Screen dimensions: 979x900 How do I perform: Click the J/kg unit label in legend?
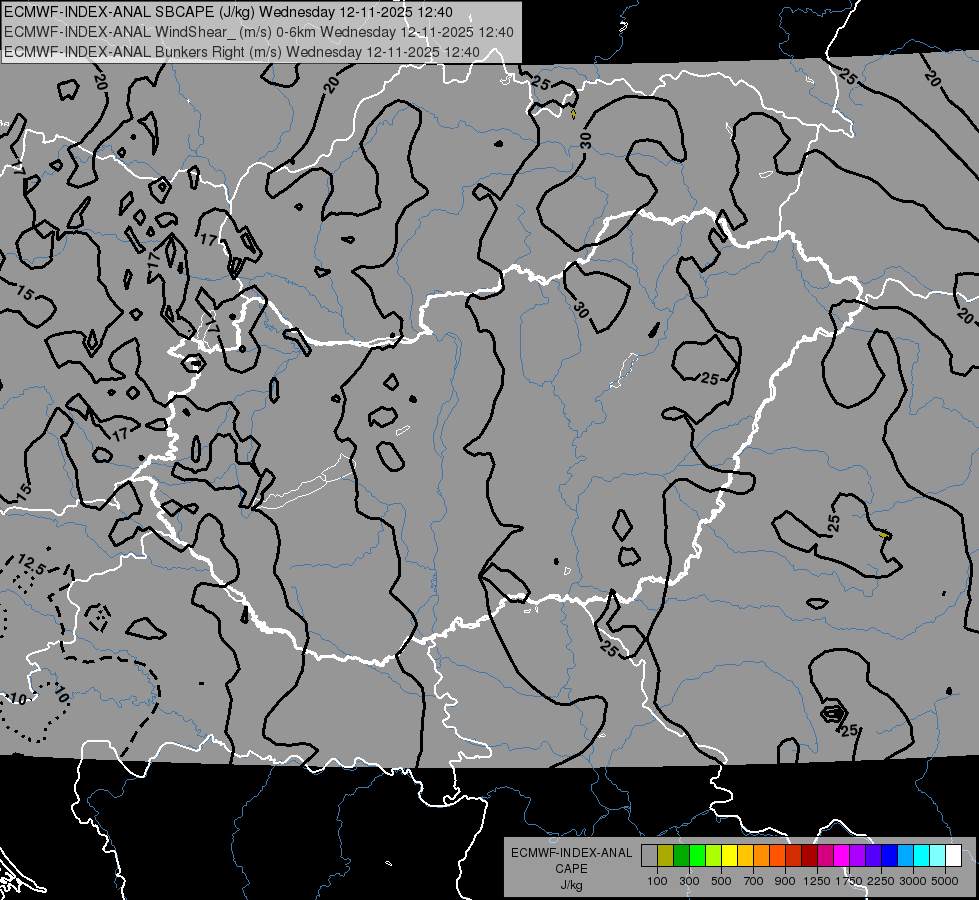tap(571, 885)
